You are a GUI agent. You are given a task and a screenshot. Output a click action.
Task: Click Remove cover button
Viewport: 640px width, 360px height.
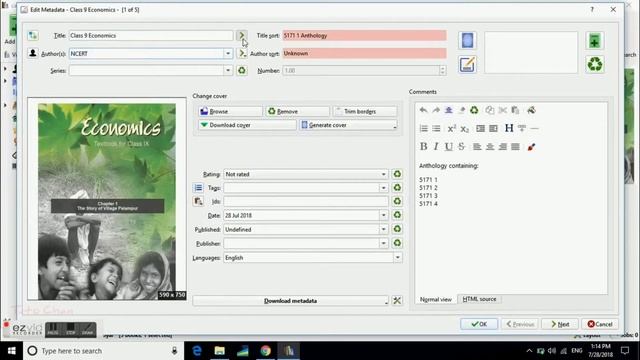point(298,111)
